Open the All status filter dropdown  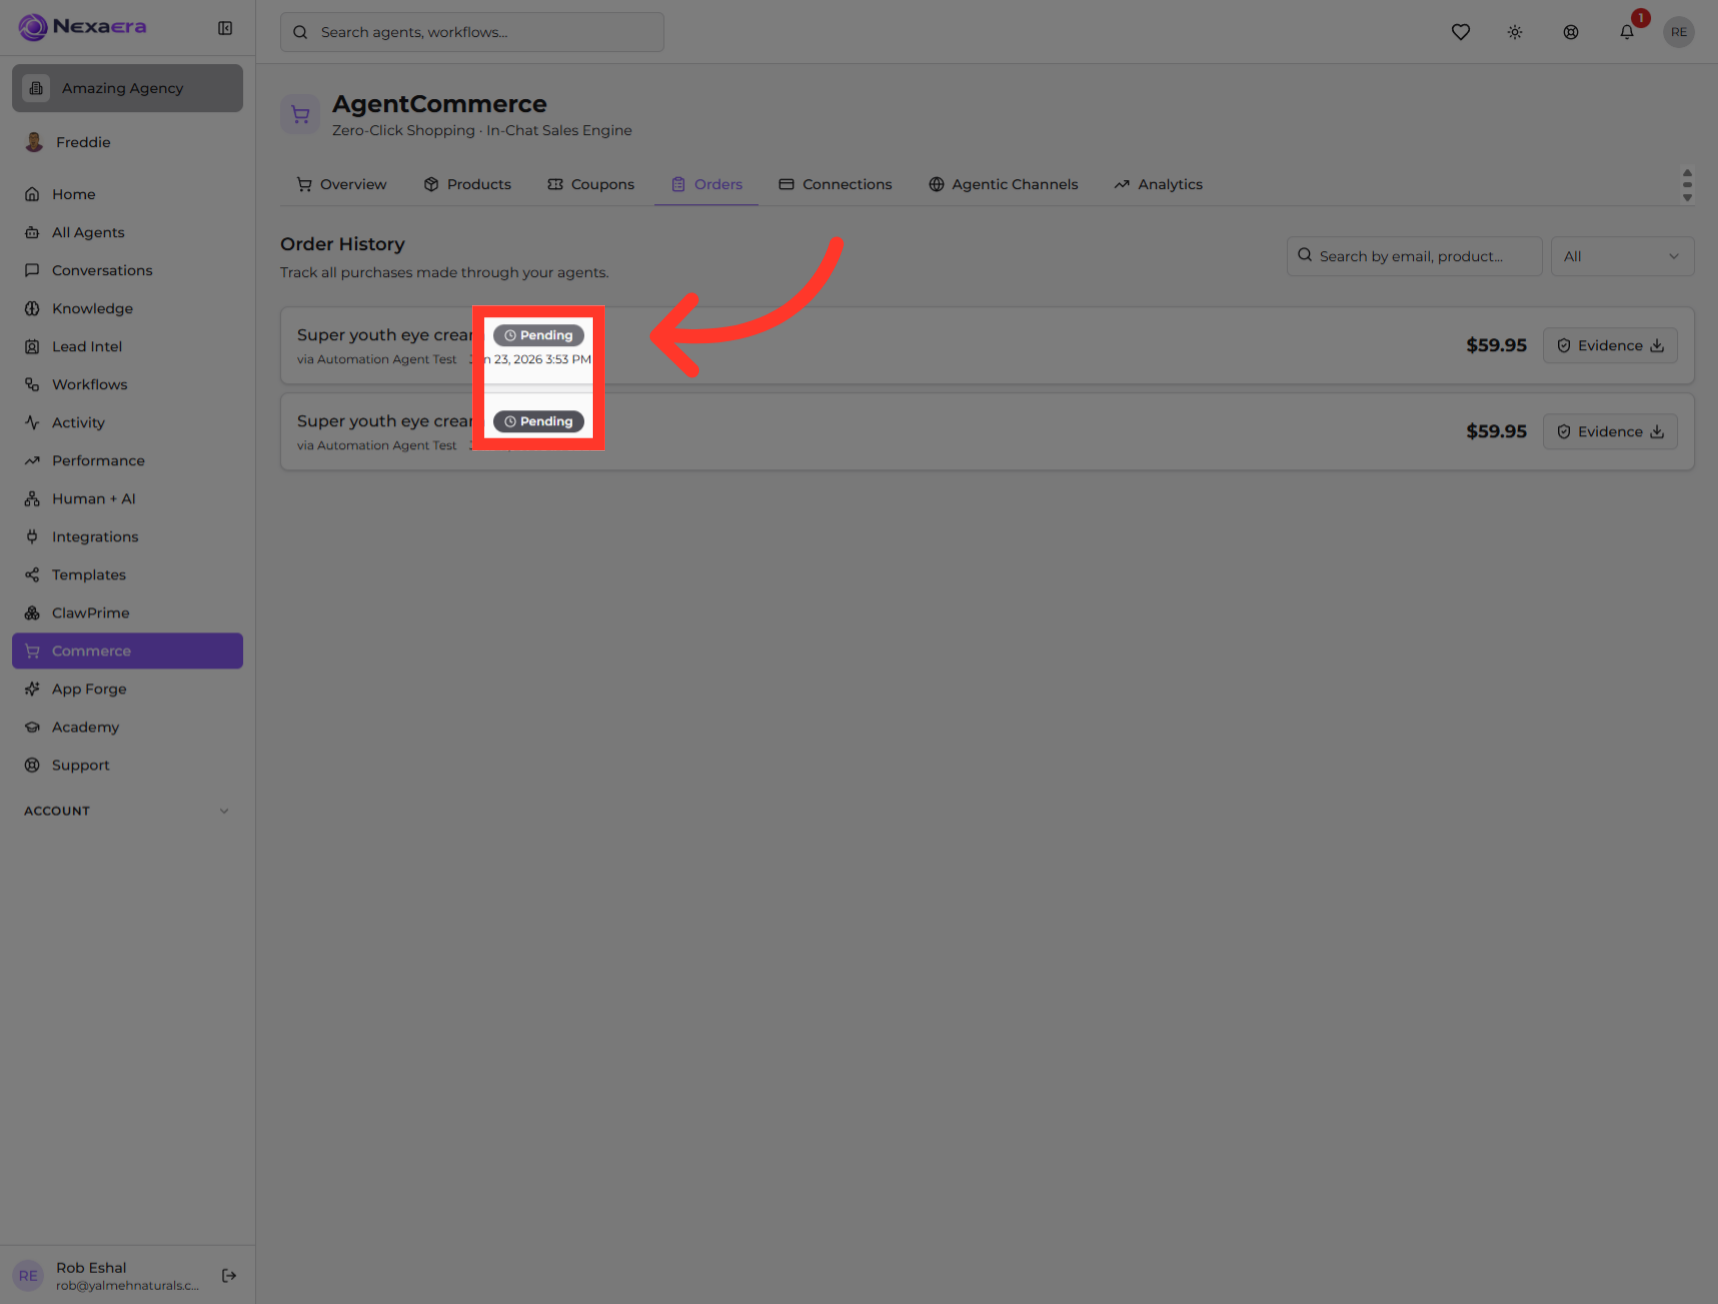click(x=1622, y=256)
